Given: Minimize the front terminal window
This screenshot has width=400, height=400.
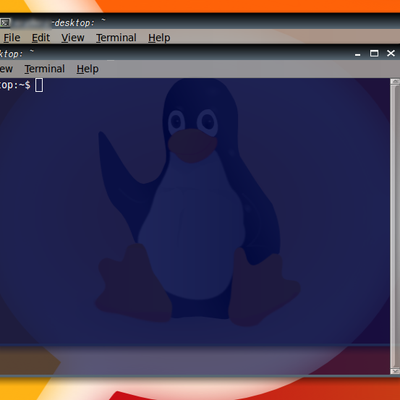Looking at the screenshot, I should point(358,54).
